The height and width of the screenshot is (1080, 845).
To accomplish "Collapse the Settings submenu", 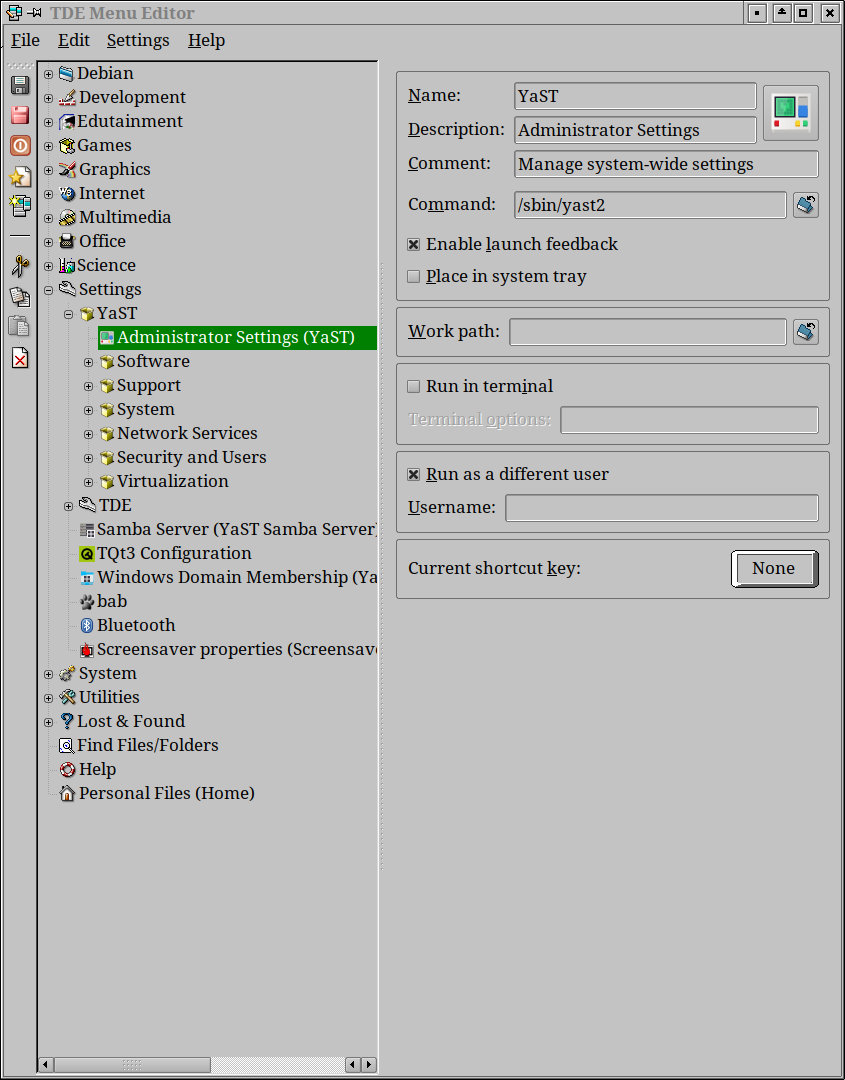I will (48, 290).
